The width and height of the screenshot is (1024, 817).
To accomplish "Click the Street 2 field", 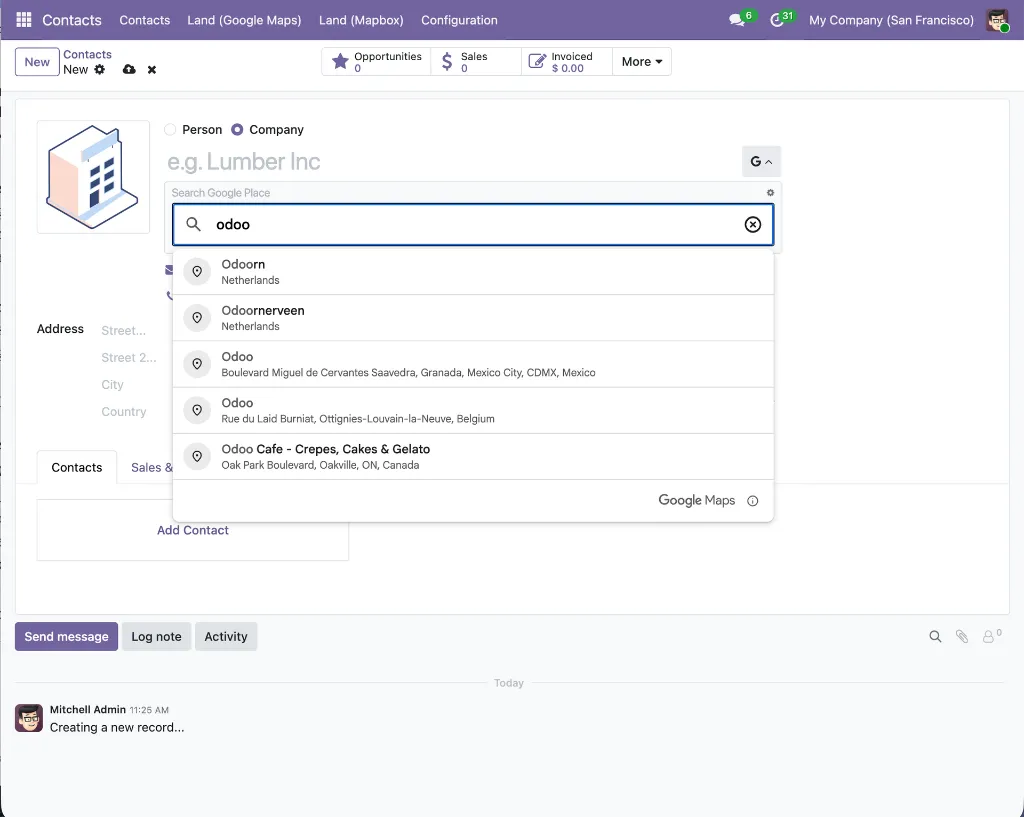I will click(129, 358).
